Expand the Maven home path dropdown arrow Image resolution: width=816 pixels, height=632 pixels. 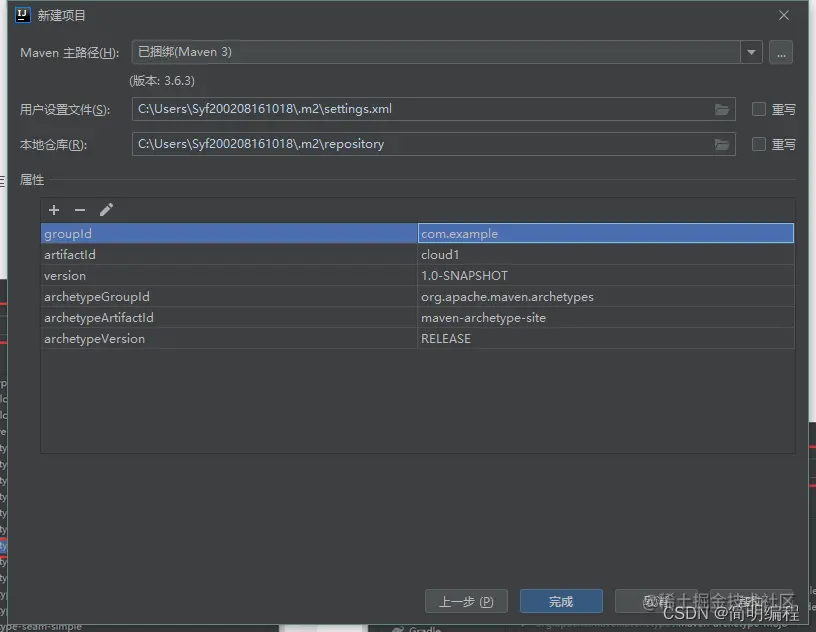click(751, 52)
